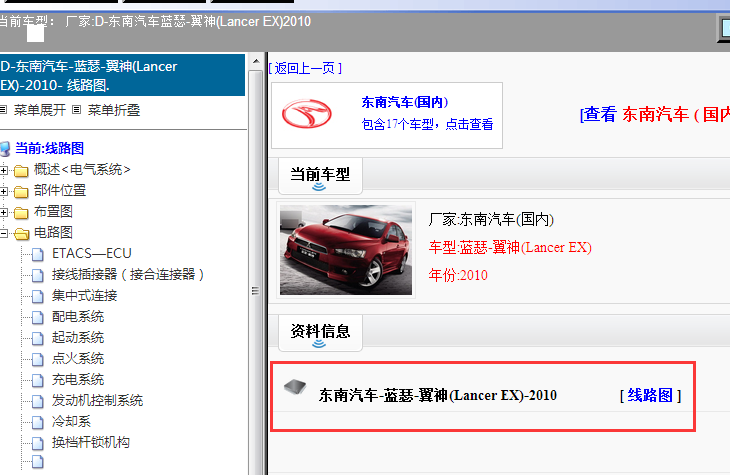Open the 充电系统 diagram
Screen dimensions: 730x475
(78, 379)
